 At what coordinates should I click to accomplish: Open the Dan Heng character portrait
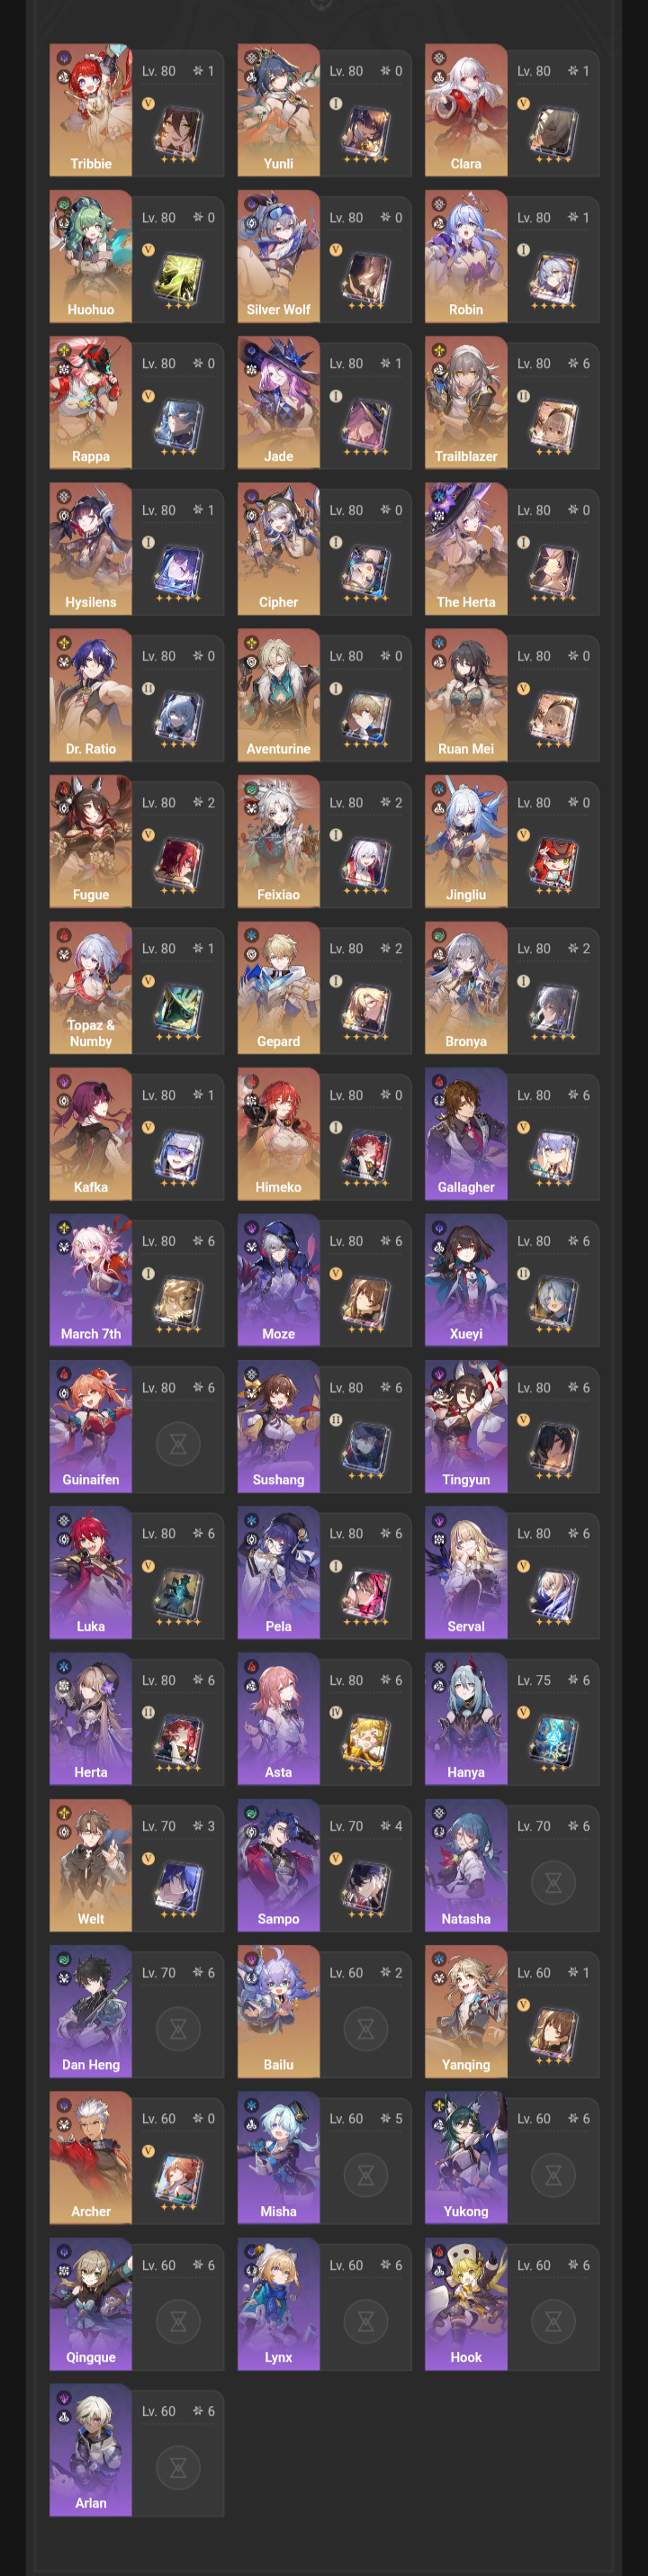(91, 2011)
